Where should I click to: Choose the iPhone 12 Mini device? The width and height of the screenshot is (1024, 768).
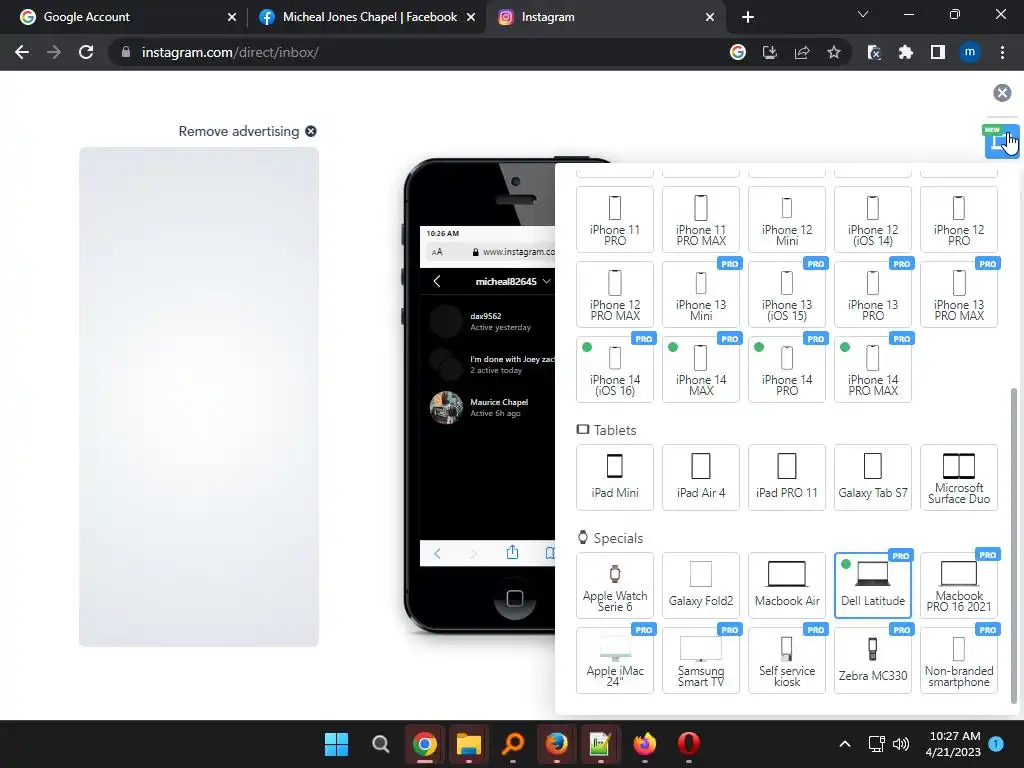[787, 219]
